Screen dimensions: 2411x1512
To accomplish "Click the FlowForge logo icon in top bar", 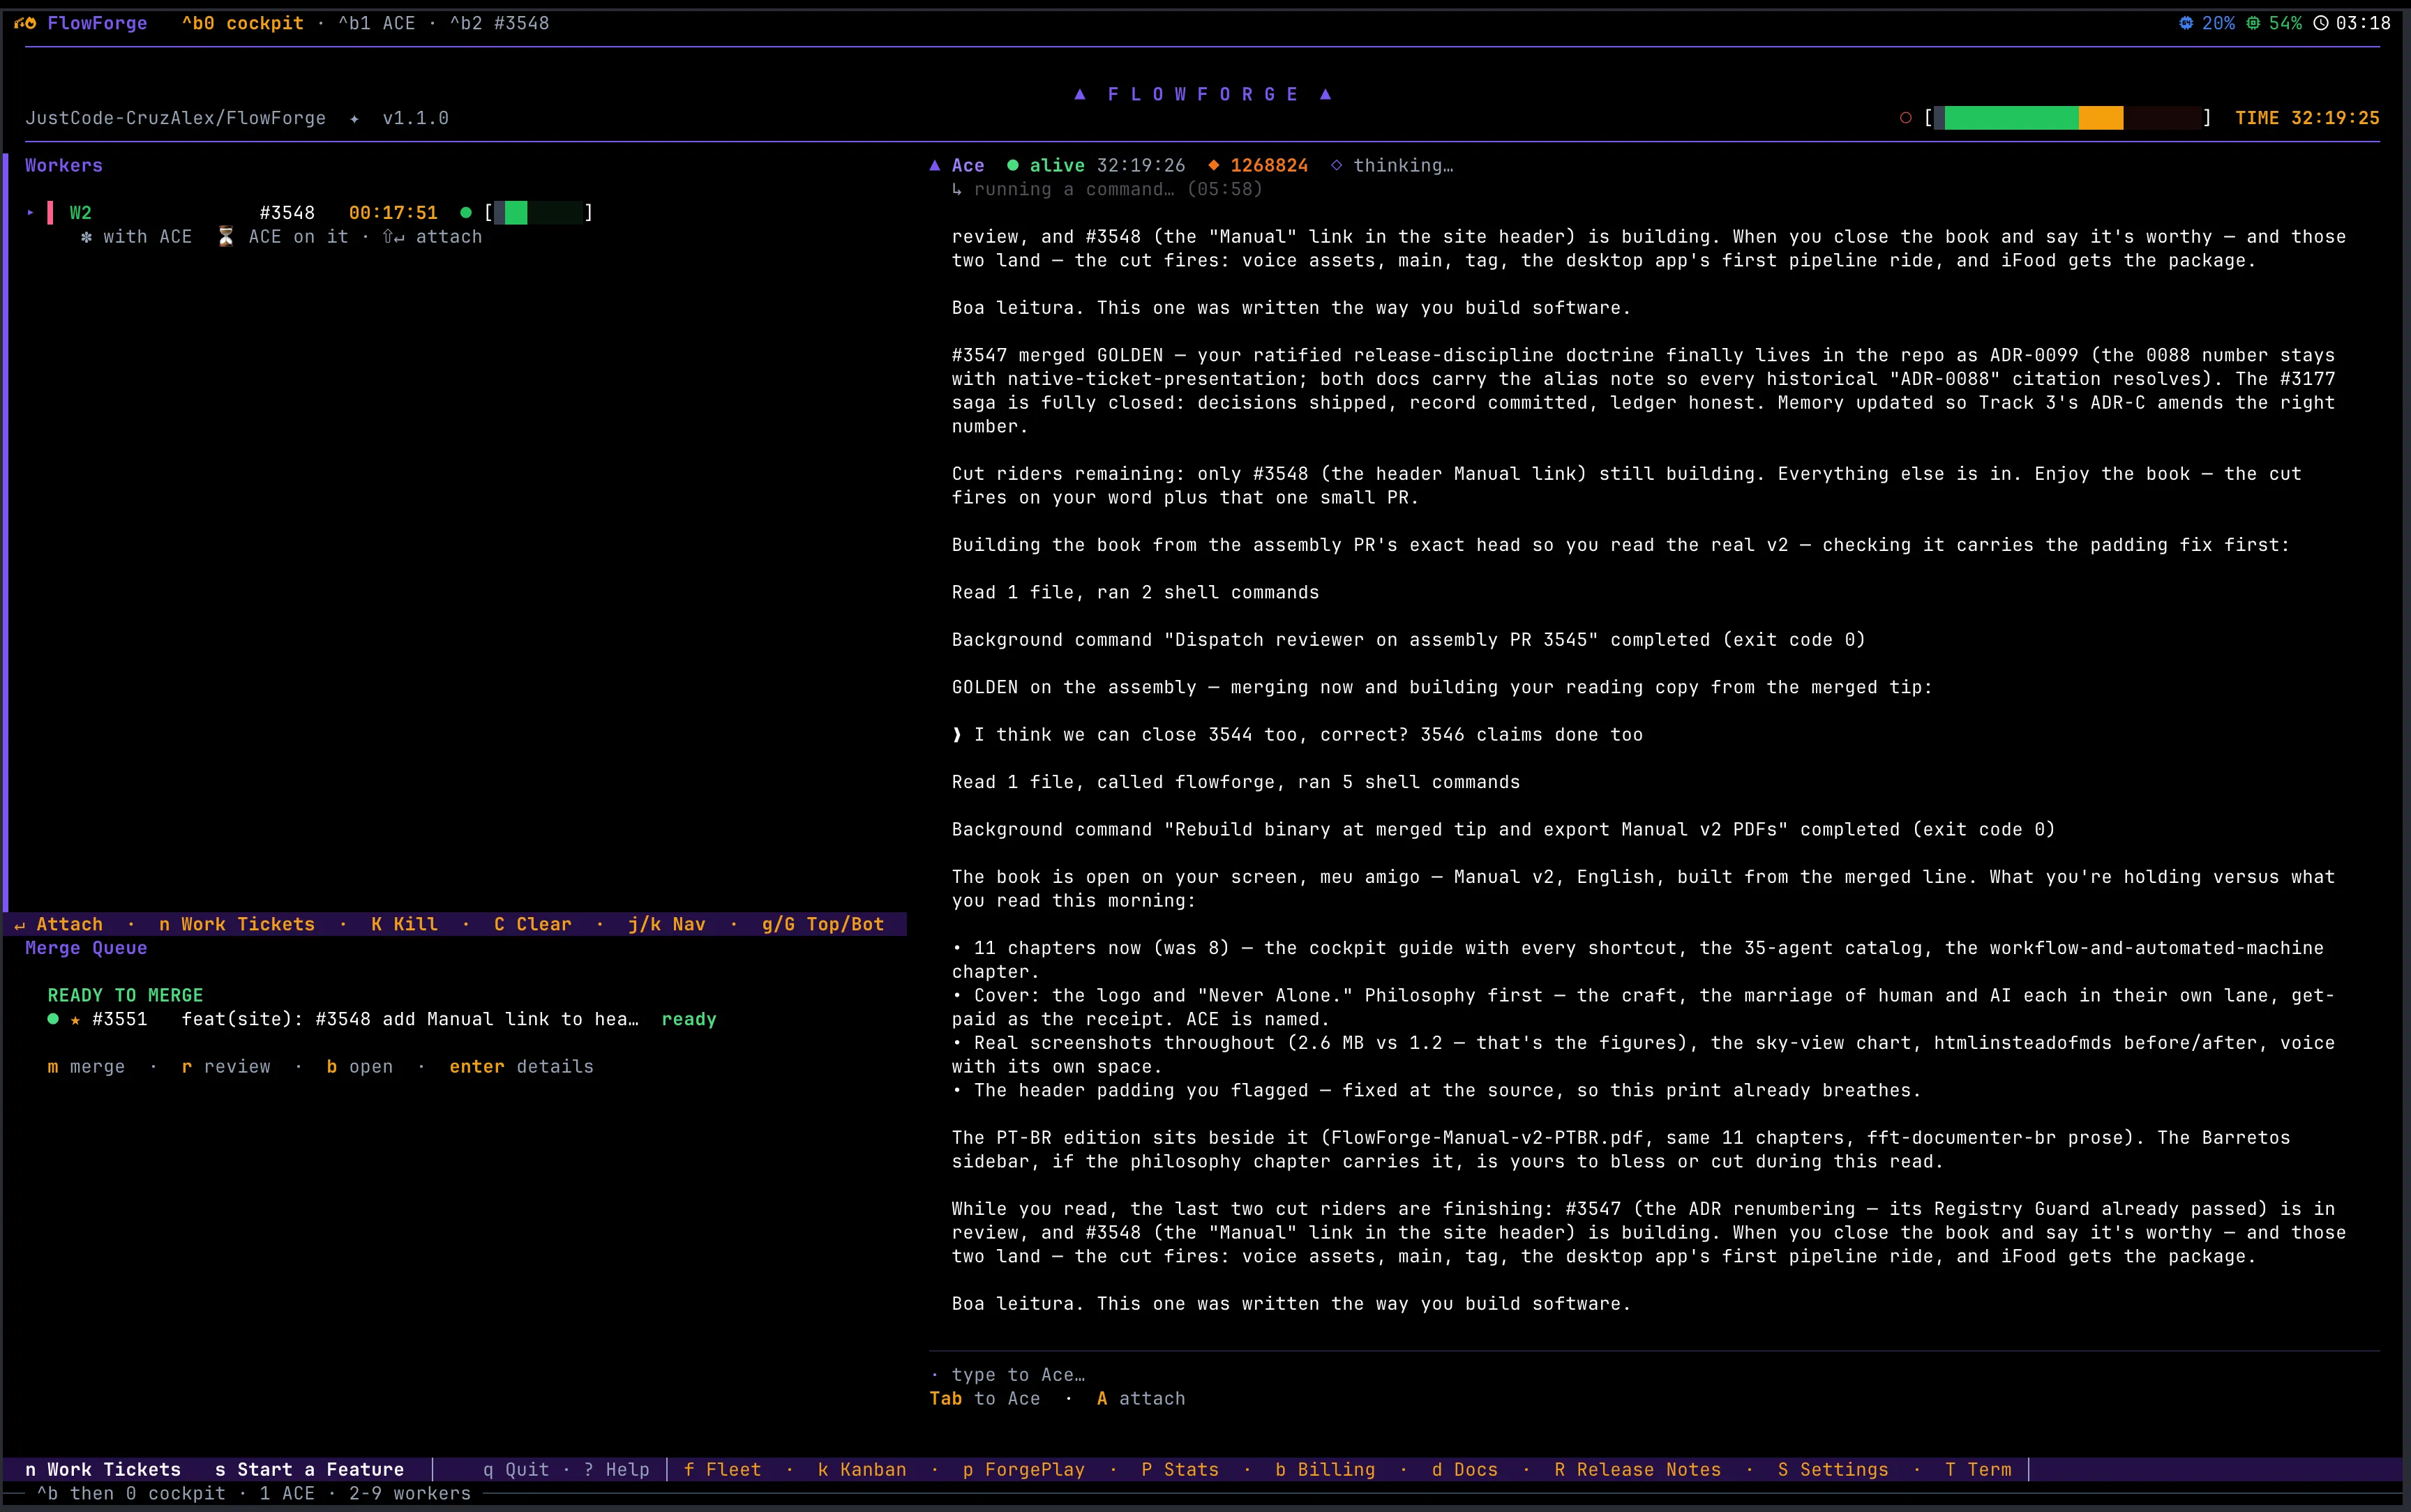I will pos(25,23).
